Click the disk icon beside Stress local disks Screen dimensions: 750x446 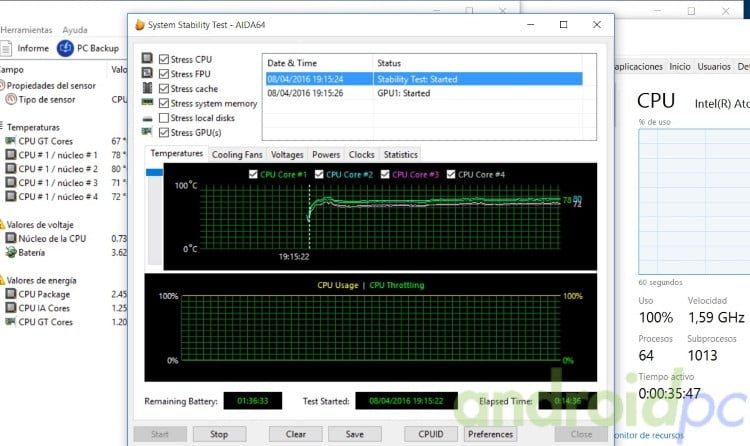(x=147, y=118)
